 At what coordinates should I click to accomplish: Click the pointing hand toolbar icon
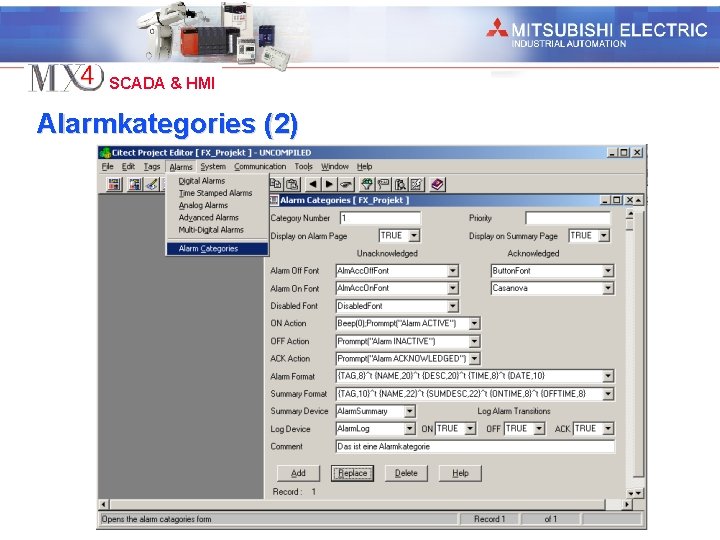click(x=346, y=184)
